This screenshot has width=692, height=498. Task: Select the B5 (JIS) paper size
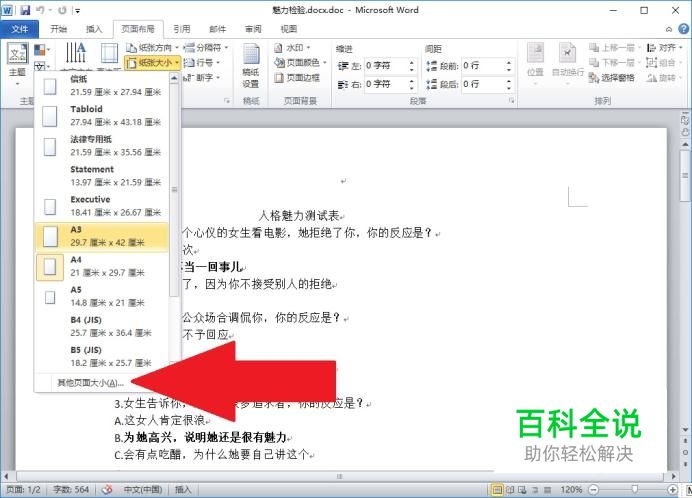tap(102, 356)
